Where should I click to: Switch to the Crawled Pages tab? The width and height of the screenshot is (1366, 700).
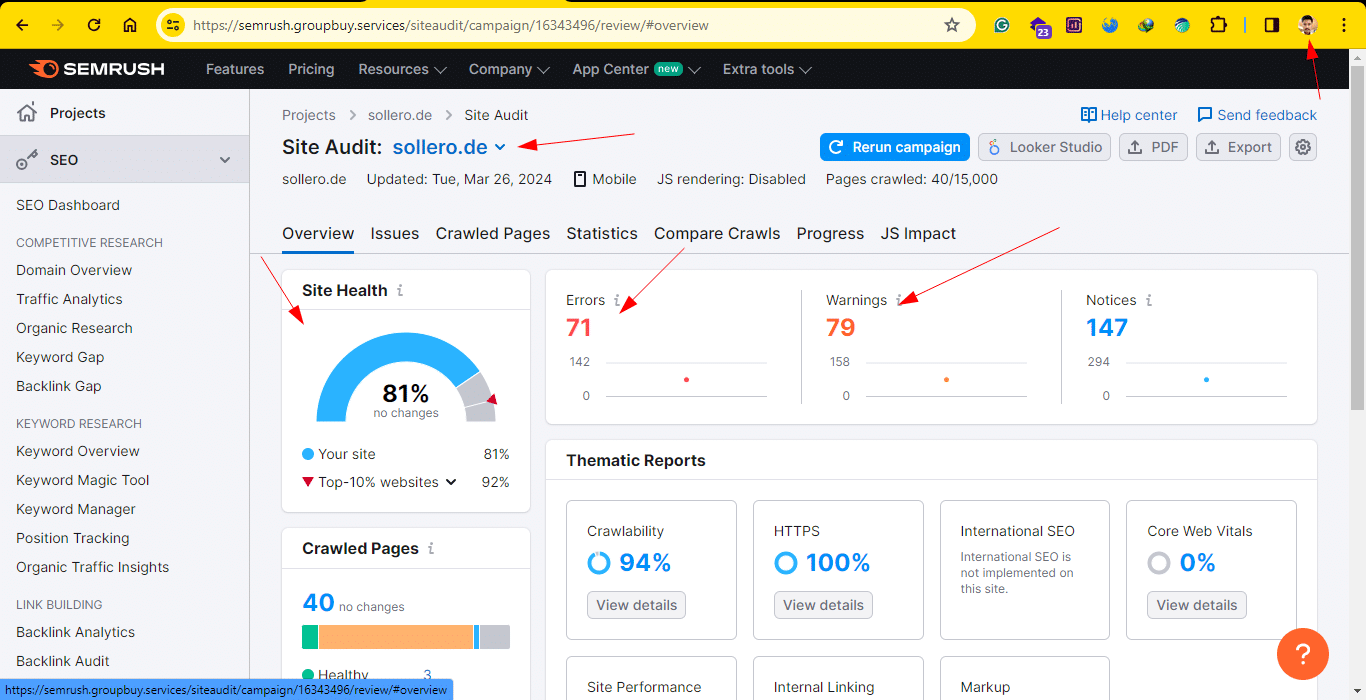[x=493, y=233]
